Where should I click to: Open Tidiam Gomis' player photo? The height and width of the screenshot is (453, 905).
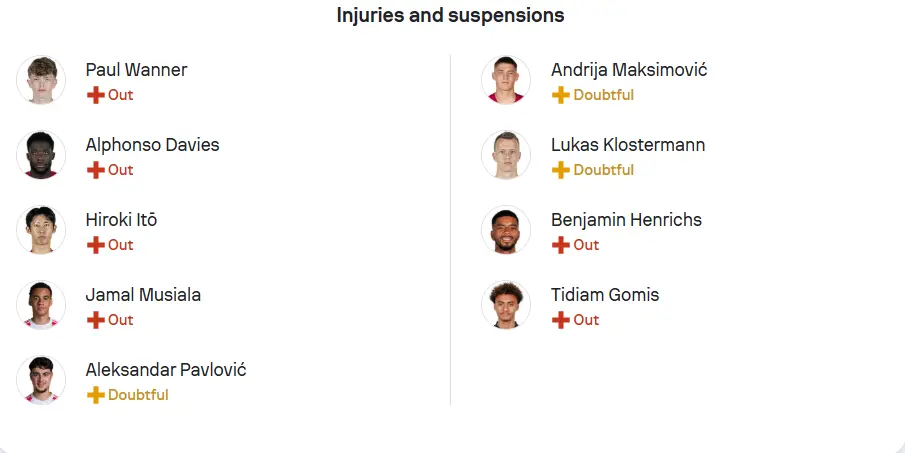[506, 305]
